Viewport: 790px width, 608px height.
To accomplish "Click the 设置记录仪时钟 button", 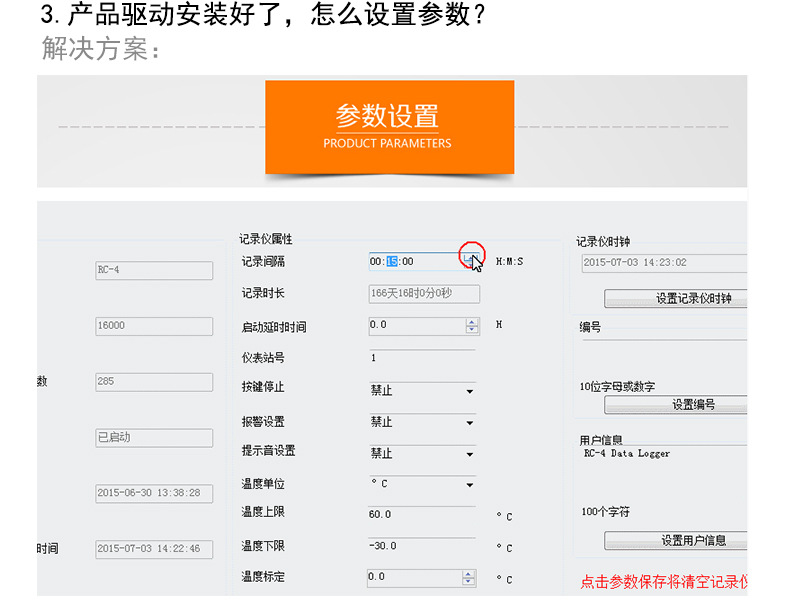I will click(676, 299).
